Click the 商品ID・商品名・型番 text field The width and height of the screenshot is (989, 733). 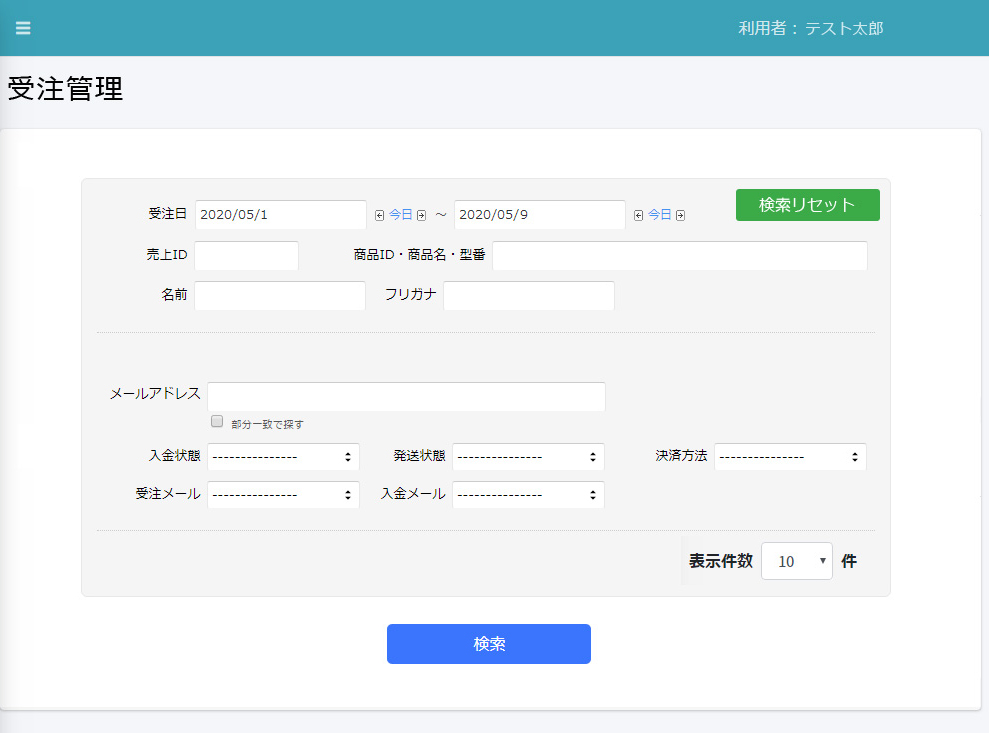point(679,256)
